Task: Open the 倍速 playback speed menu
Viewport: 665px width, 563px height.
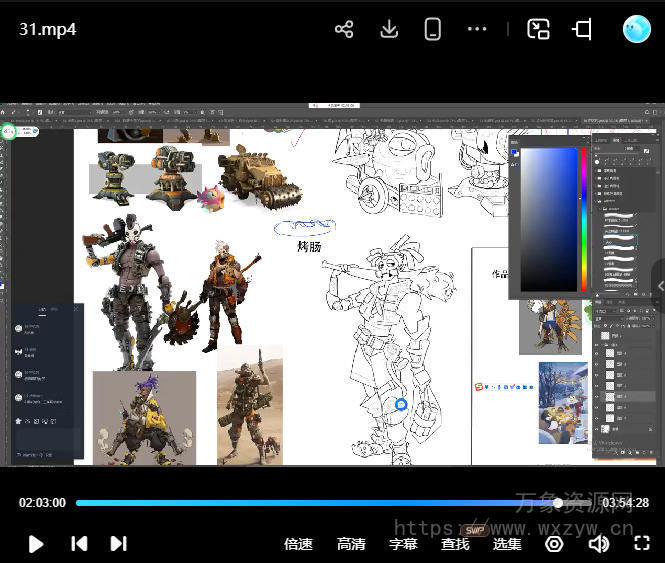Action: coord(298,544)
